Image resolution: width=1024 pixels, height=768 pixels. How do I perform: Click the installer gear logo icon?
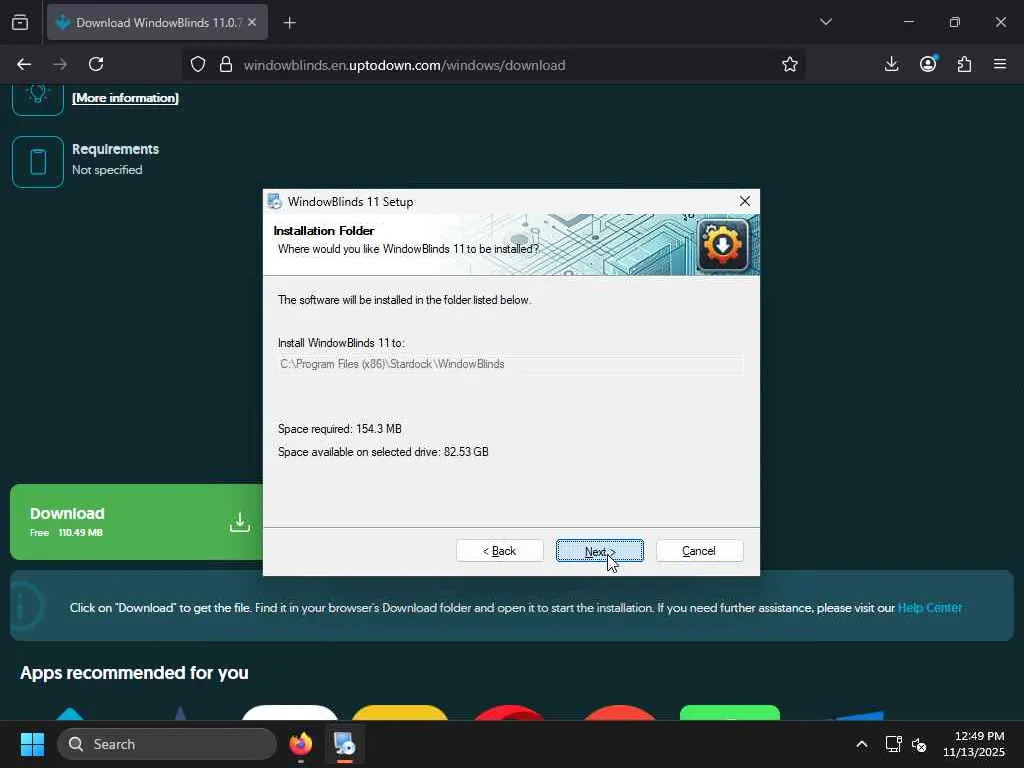click(722, 245)
